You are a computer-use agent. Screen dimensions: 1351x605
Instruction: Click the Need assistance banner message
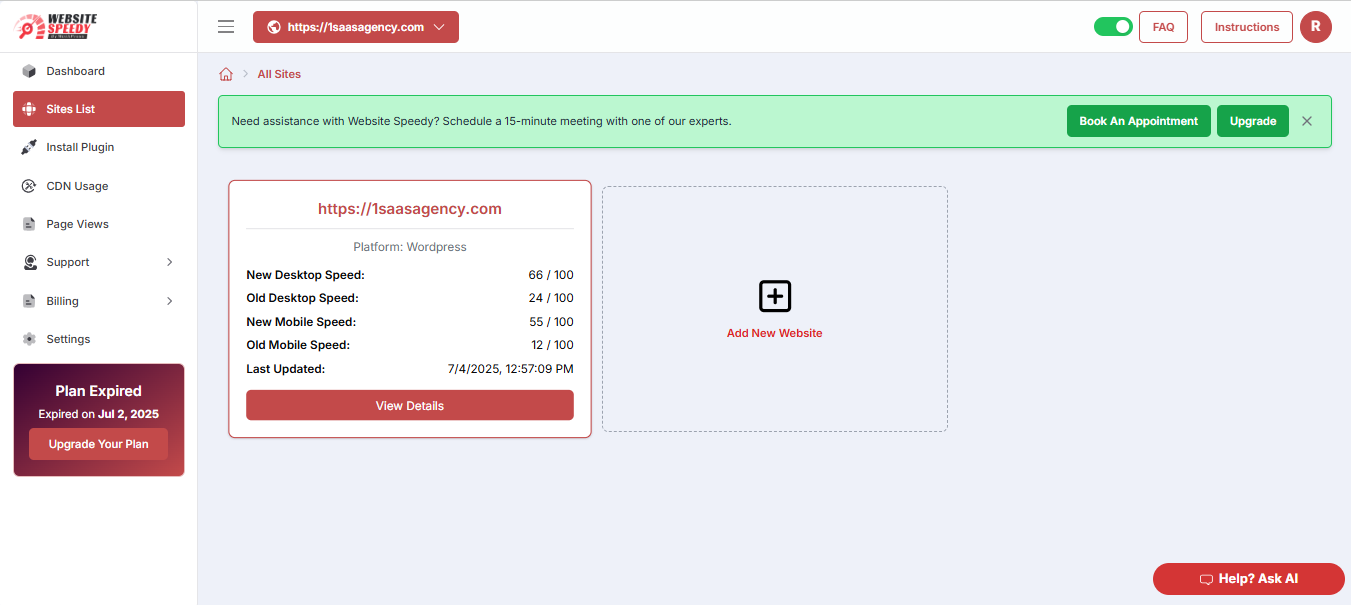(481, 121)
